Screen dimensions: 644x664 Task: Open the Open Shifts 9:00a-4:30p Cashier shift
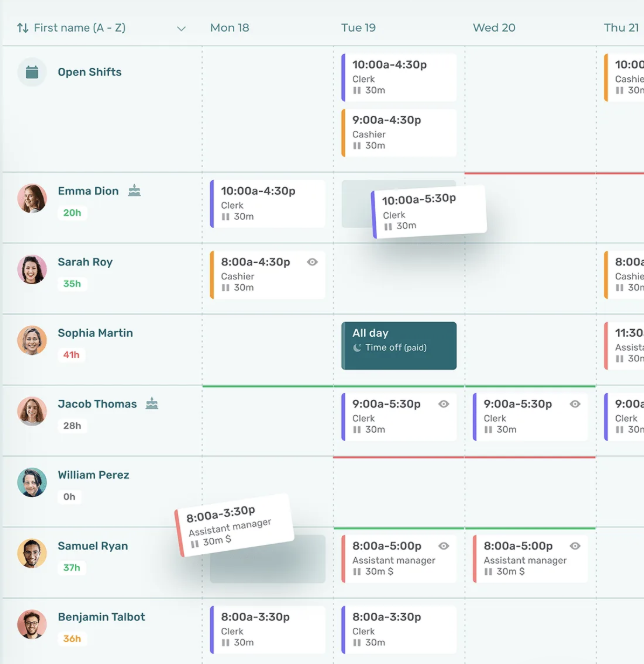click(x=399, y=133)
